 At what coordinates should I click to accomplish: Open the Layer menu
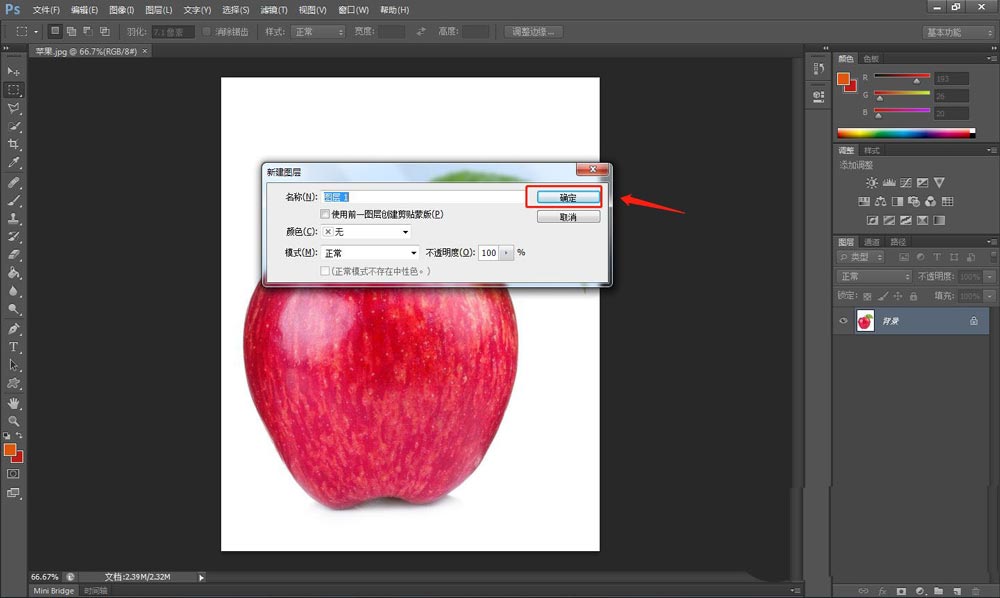tap(158, 10)
